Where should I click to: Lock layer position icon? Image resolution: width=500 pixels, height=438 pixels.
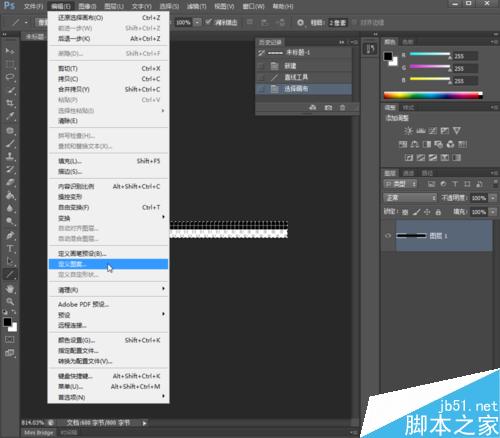(x=427, y=212)
